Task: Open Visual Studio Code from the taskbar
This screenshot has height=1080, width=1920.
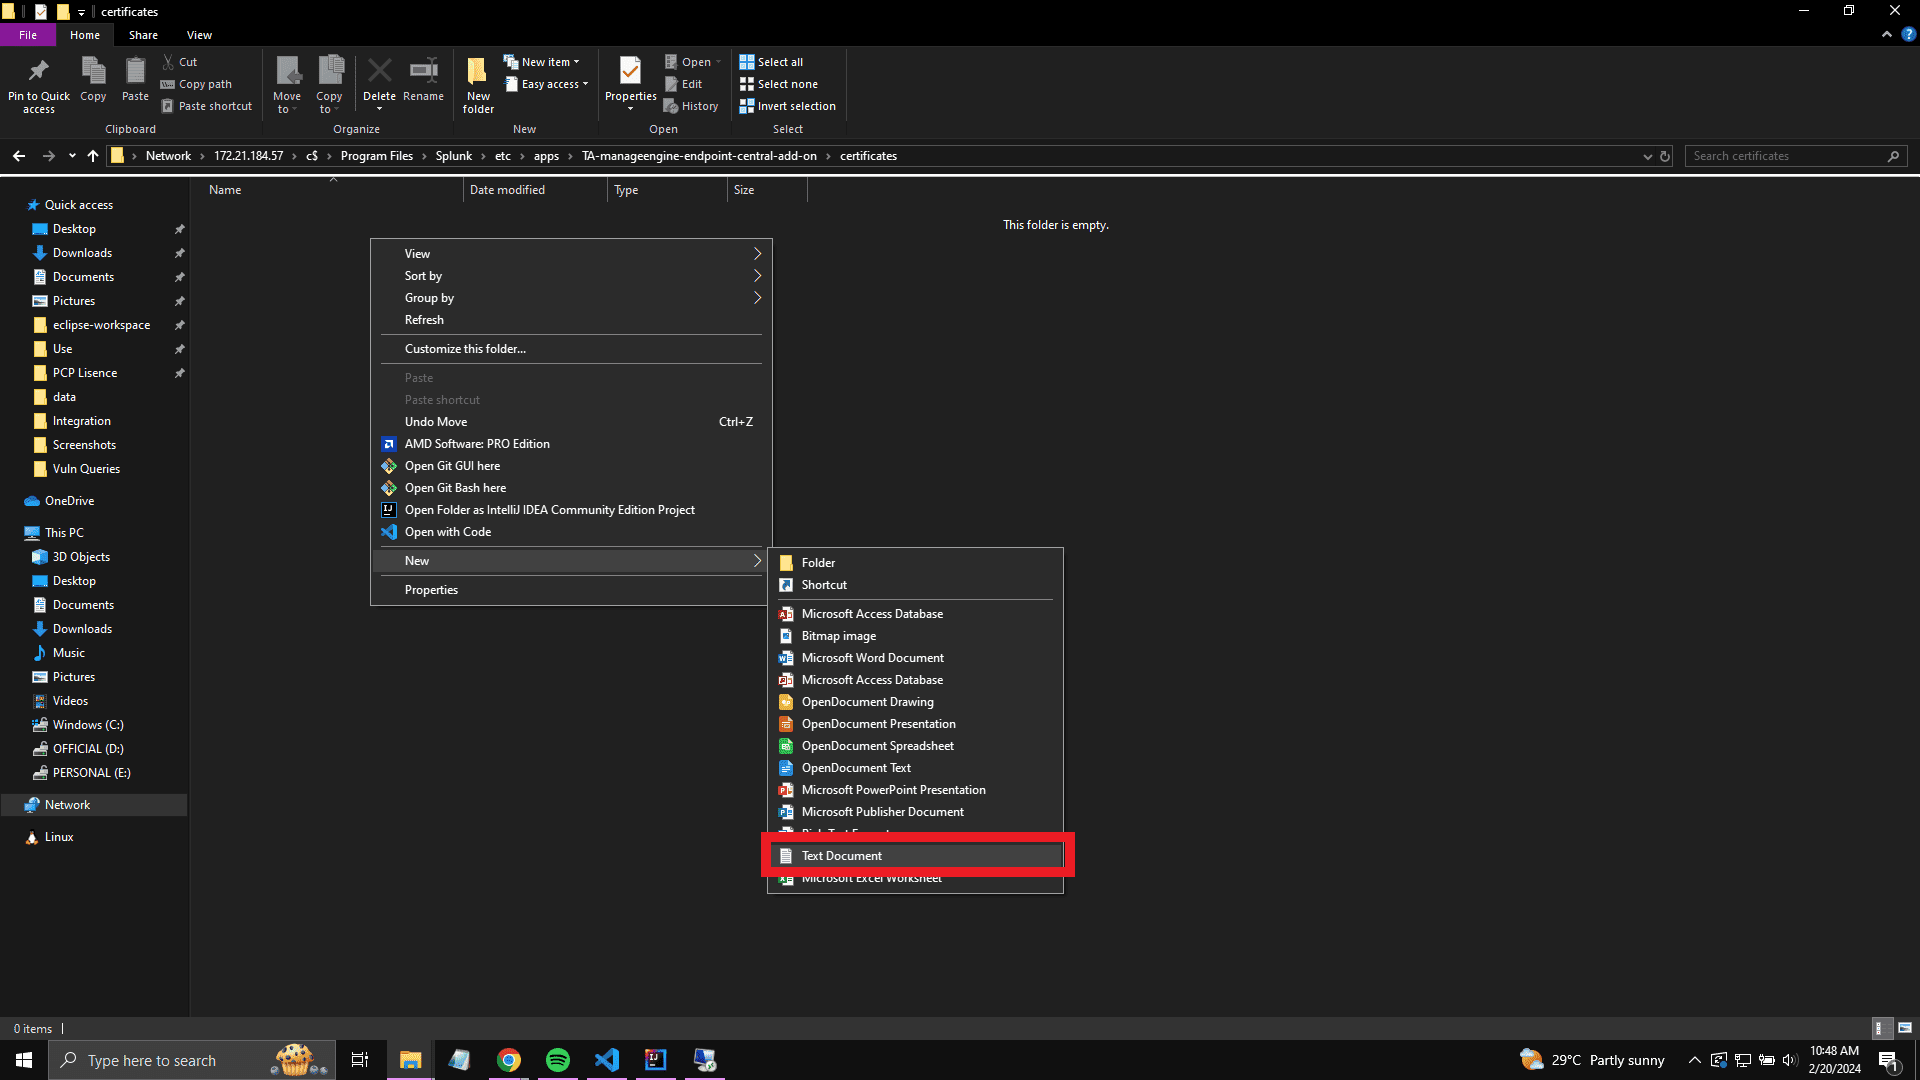Action: click(607, 1059)
